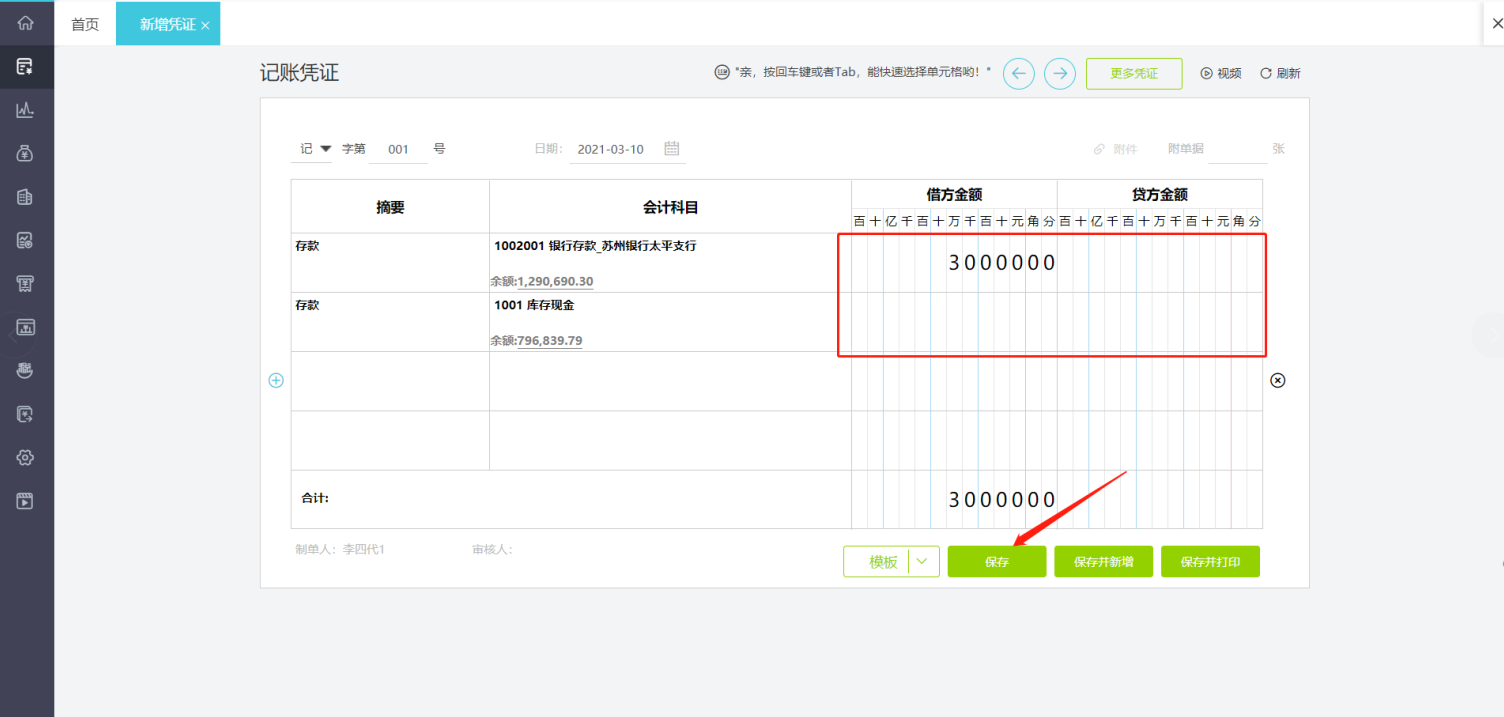Click the 会计科目 column header
Image resolution: width=1504 pixels, height=717 pixels.
click(x=670, y=207)
